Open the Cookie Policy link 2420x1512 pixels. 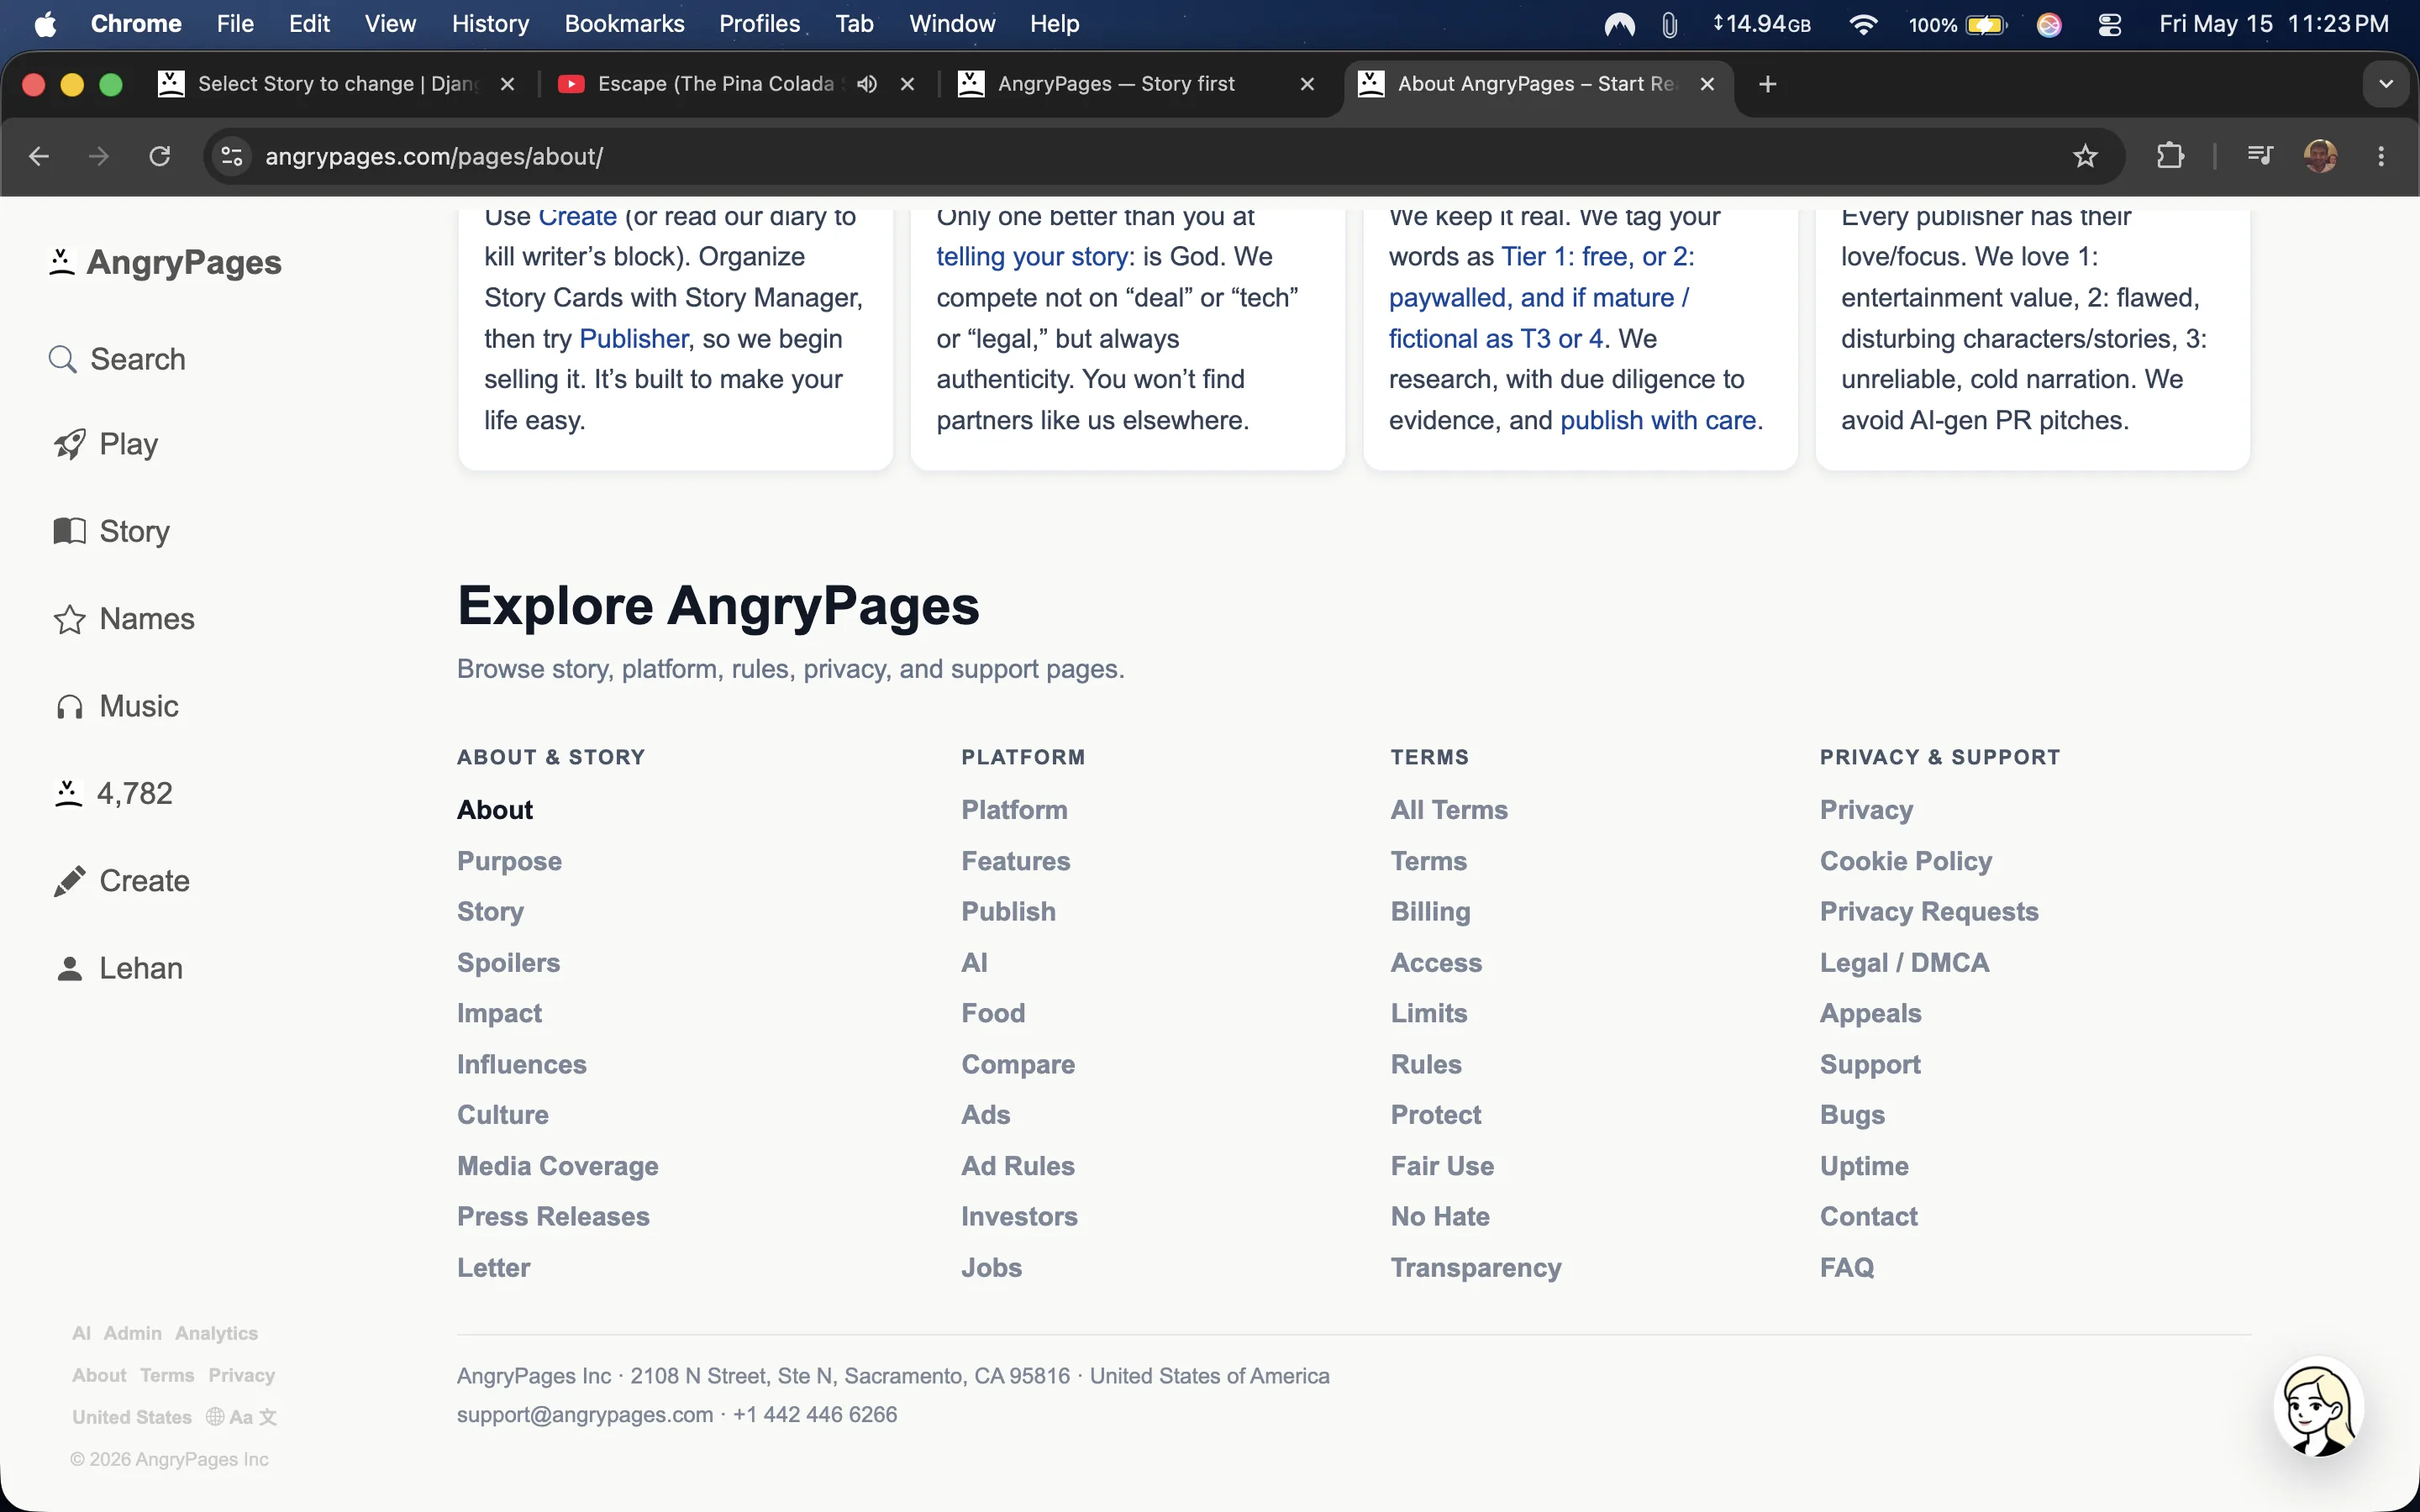click(1906, 861)
